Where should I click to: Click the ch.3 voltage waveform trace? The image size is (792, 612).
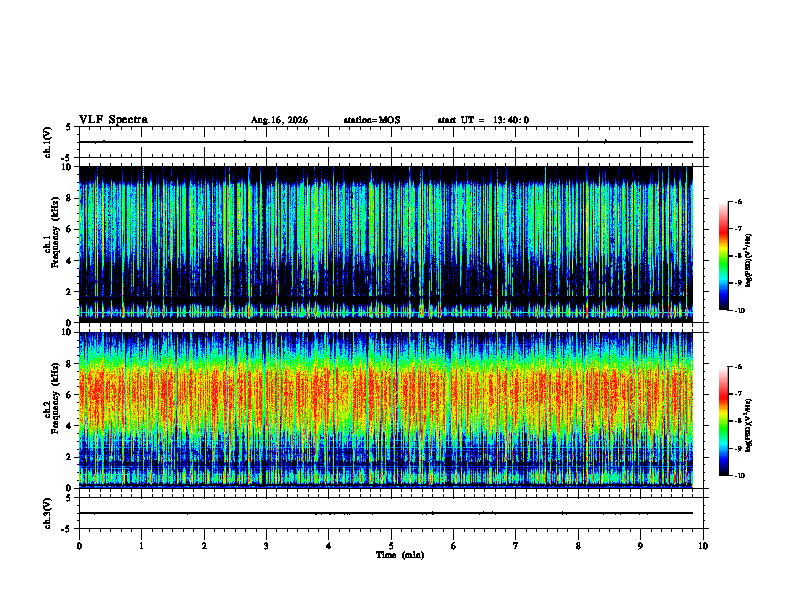[386, 513]
